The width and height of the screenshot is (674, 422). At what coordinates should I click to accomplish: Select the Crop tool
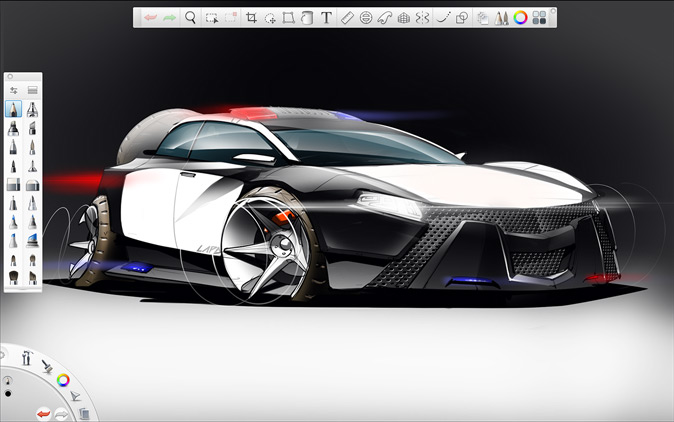tap(251, 17)
